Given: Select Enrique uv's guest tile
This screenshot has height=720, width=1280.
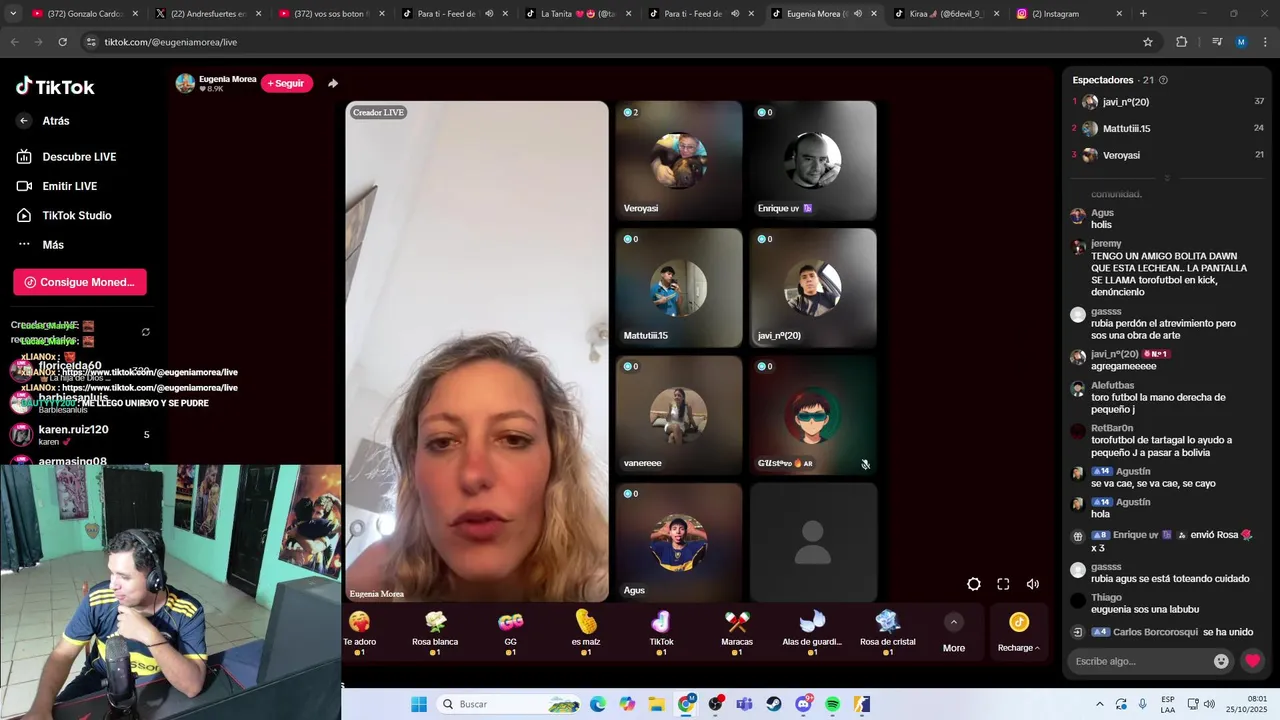Looking at the screenshot, I should tap(813, 160).
